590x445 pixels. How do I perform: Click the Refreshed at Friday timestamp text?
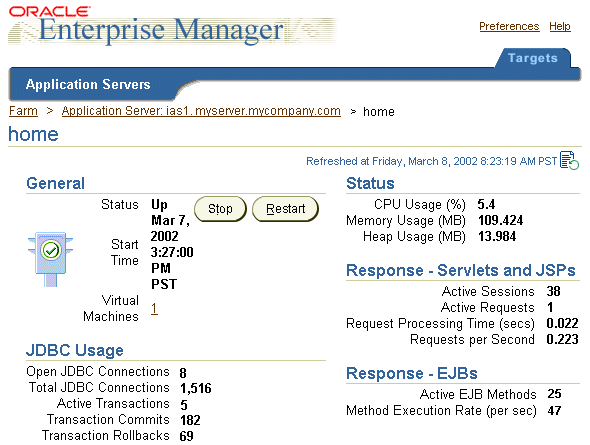431,161
